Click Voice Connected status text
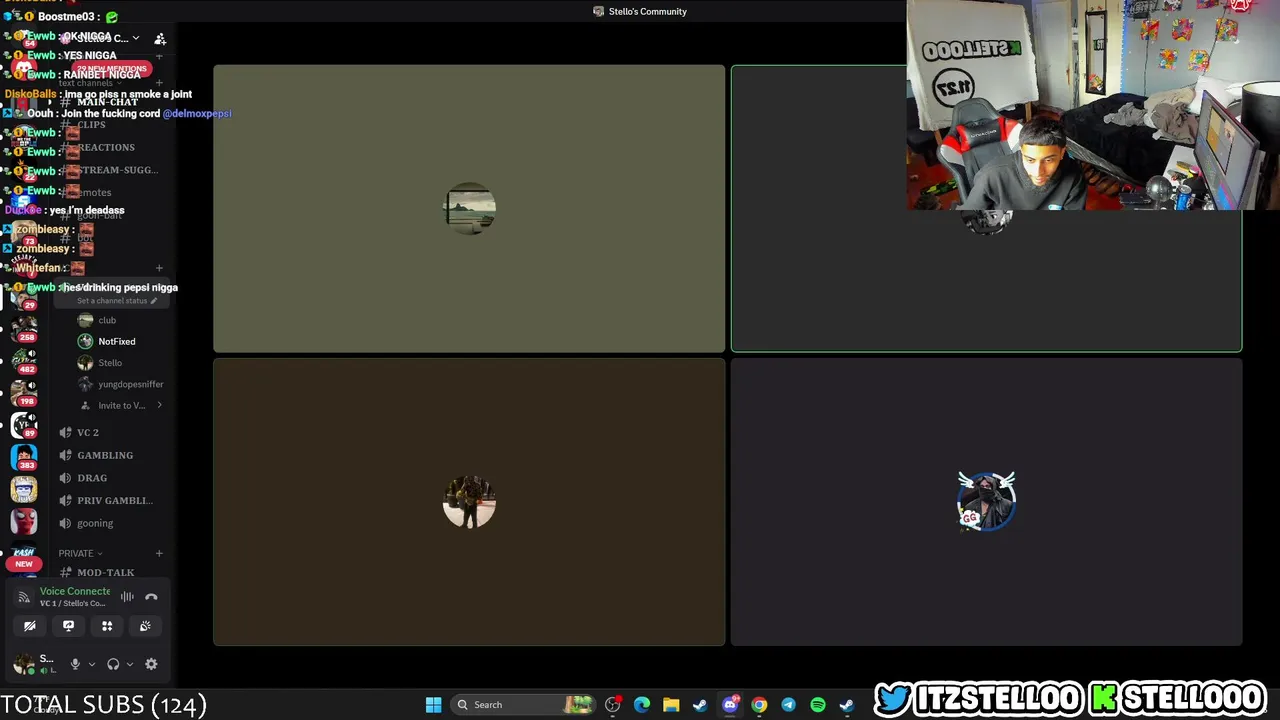The image size is (1280, 720). (x=75, y=591)
